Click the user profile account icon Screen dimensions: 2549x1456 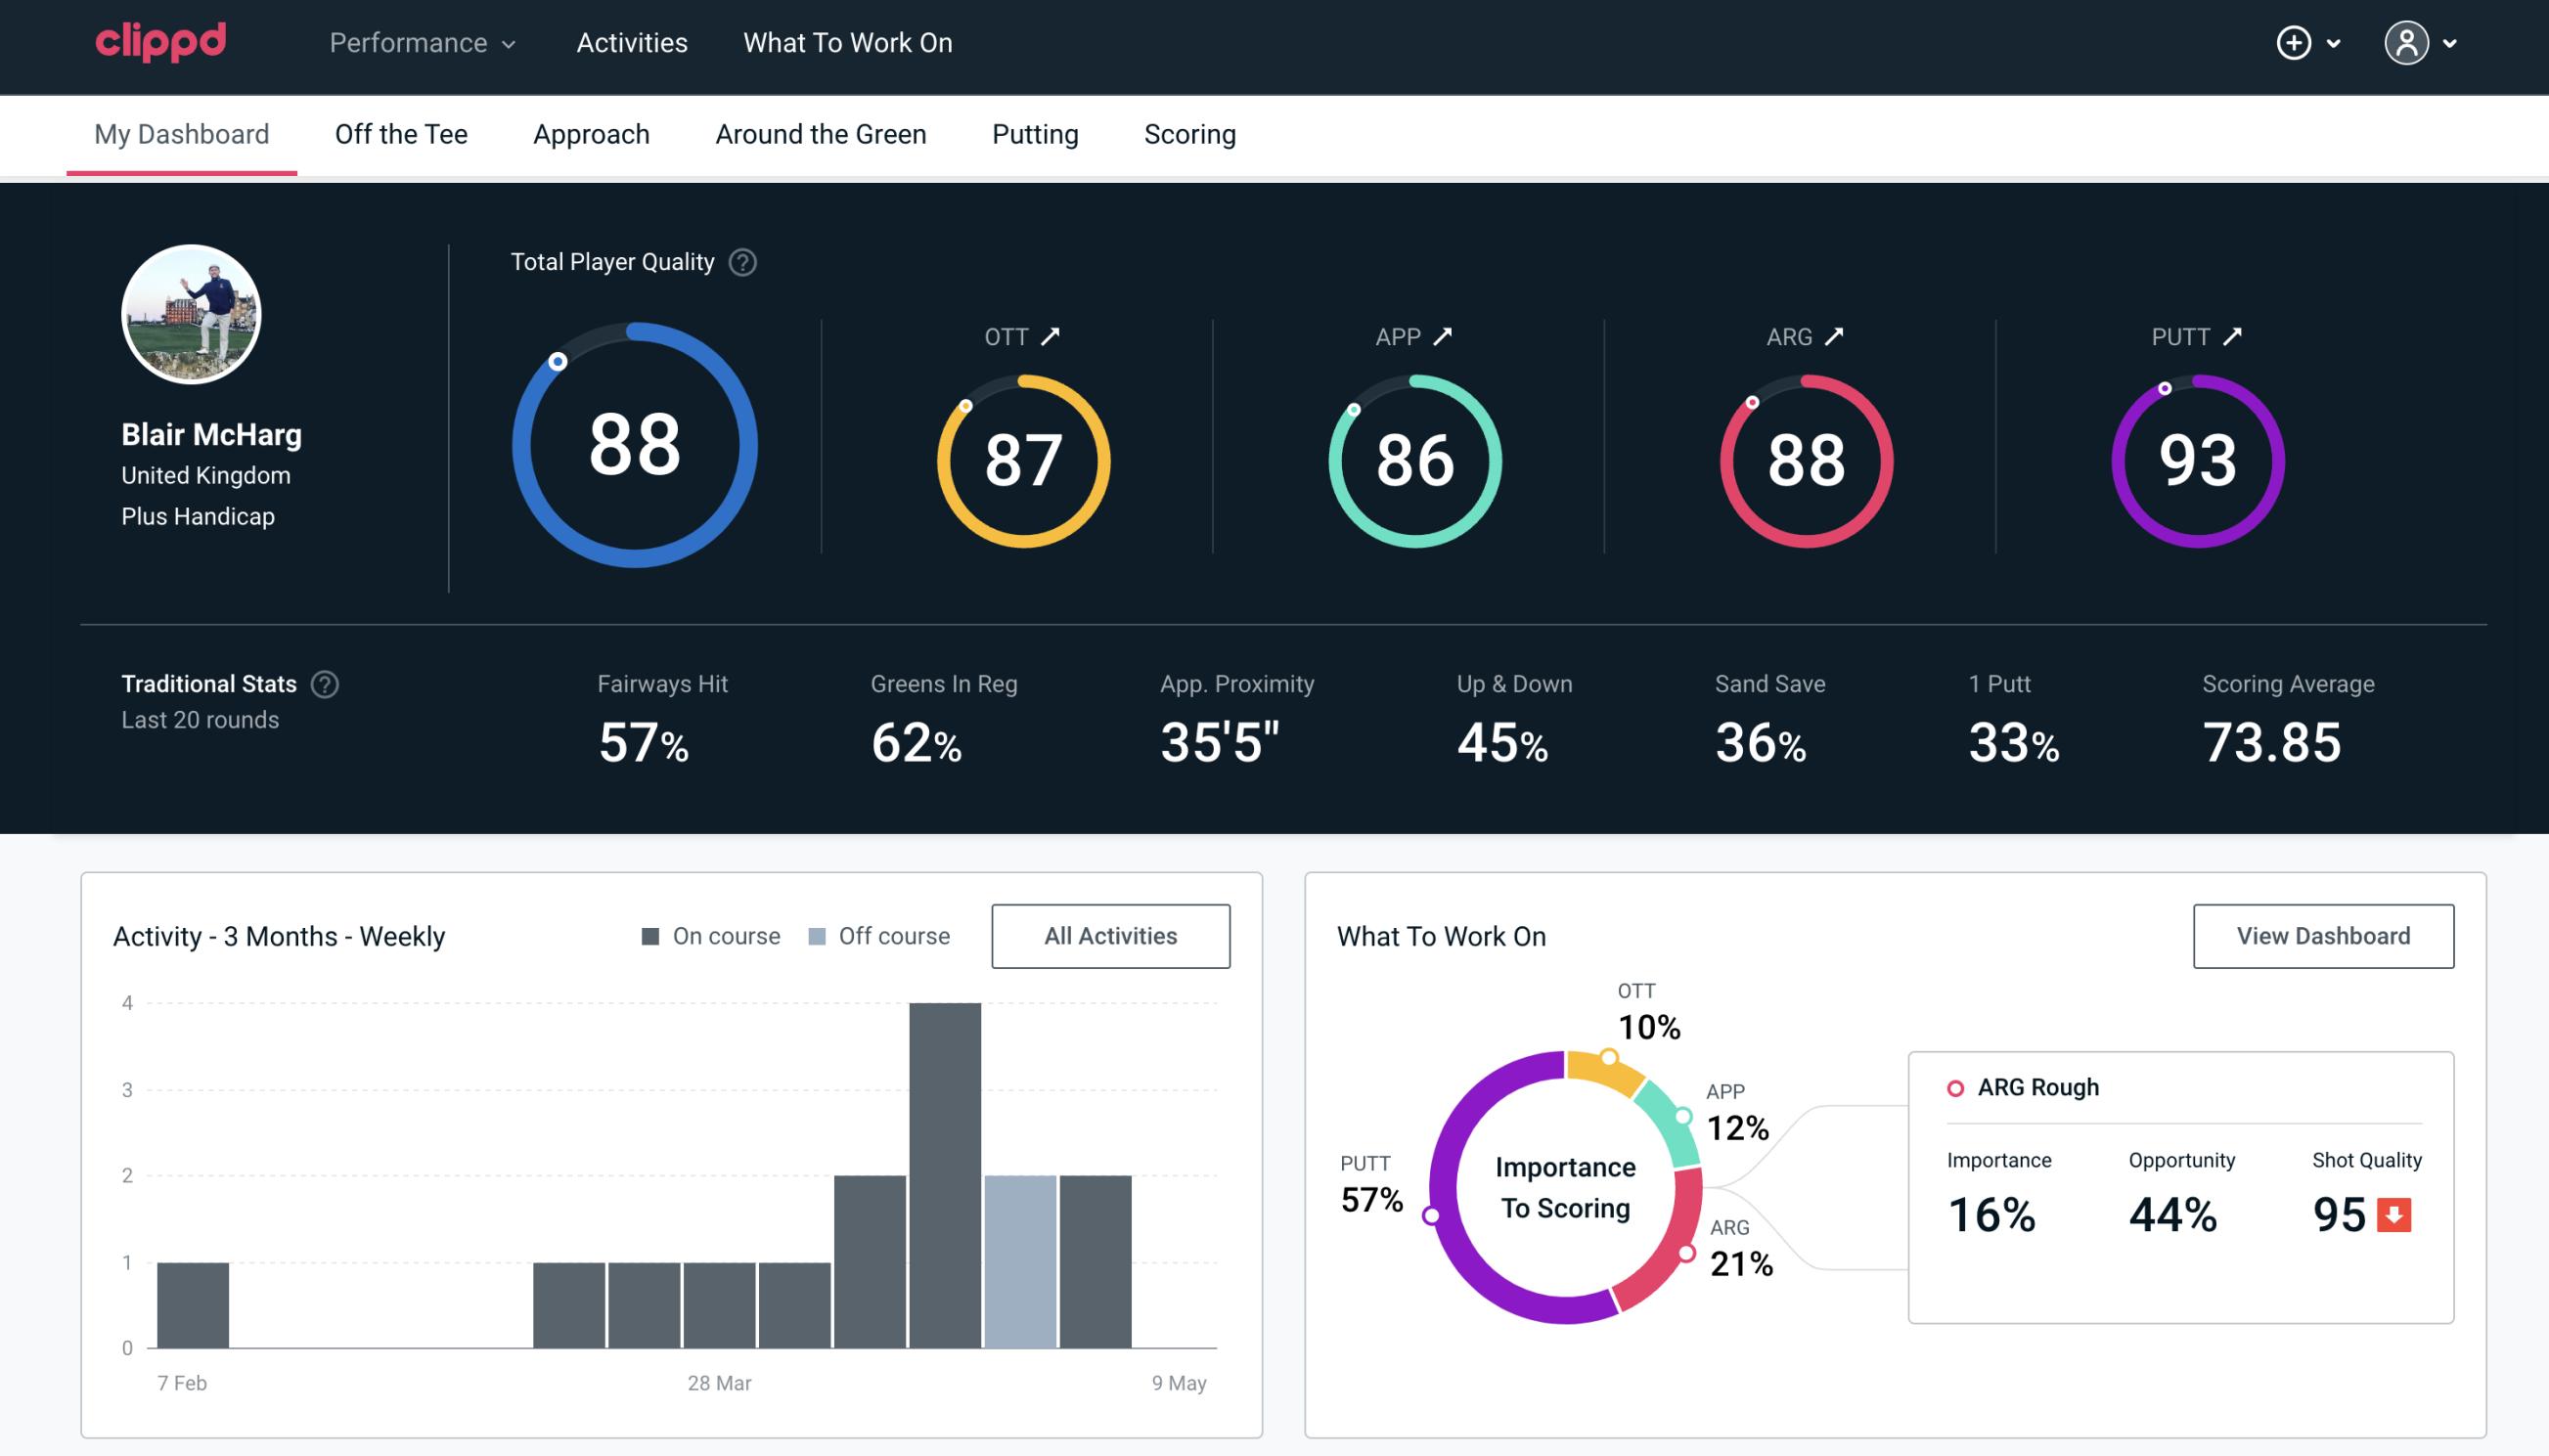coord(2407,44)
